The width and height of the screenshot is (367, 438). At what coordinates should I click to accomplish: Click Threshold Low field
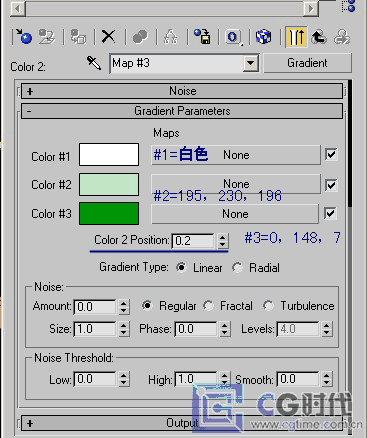click(x=95, y=379)
